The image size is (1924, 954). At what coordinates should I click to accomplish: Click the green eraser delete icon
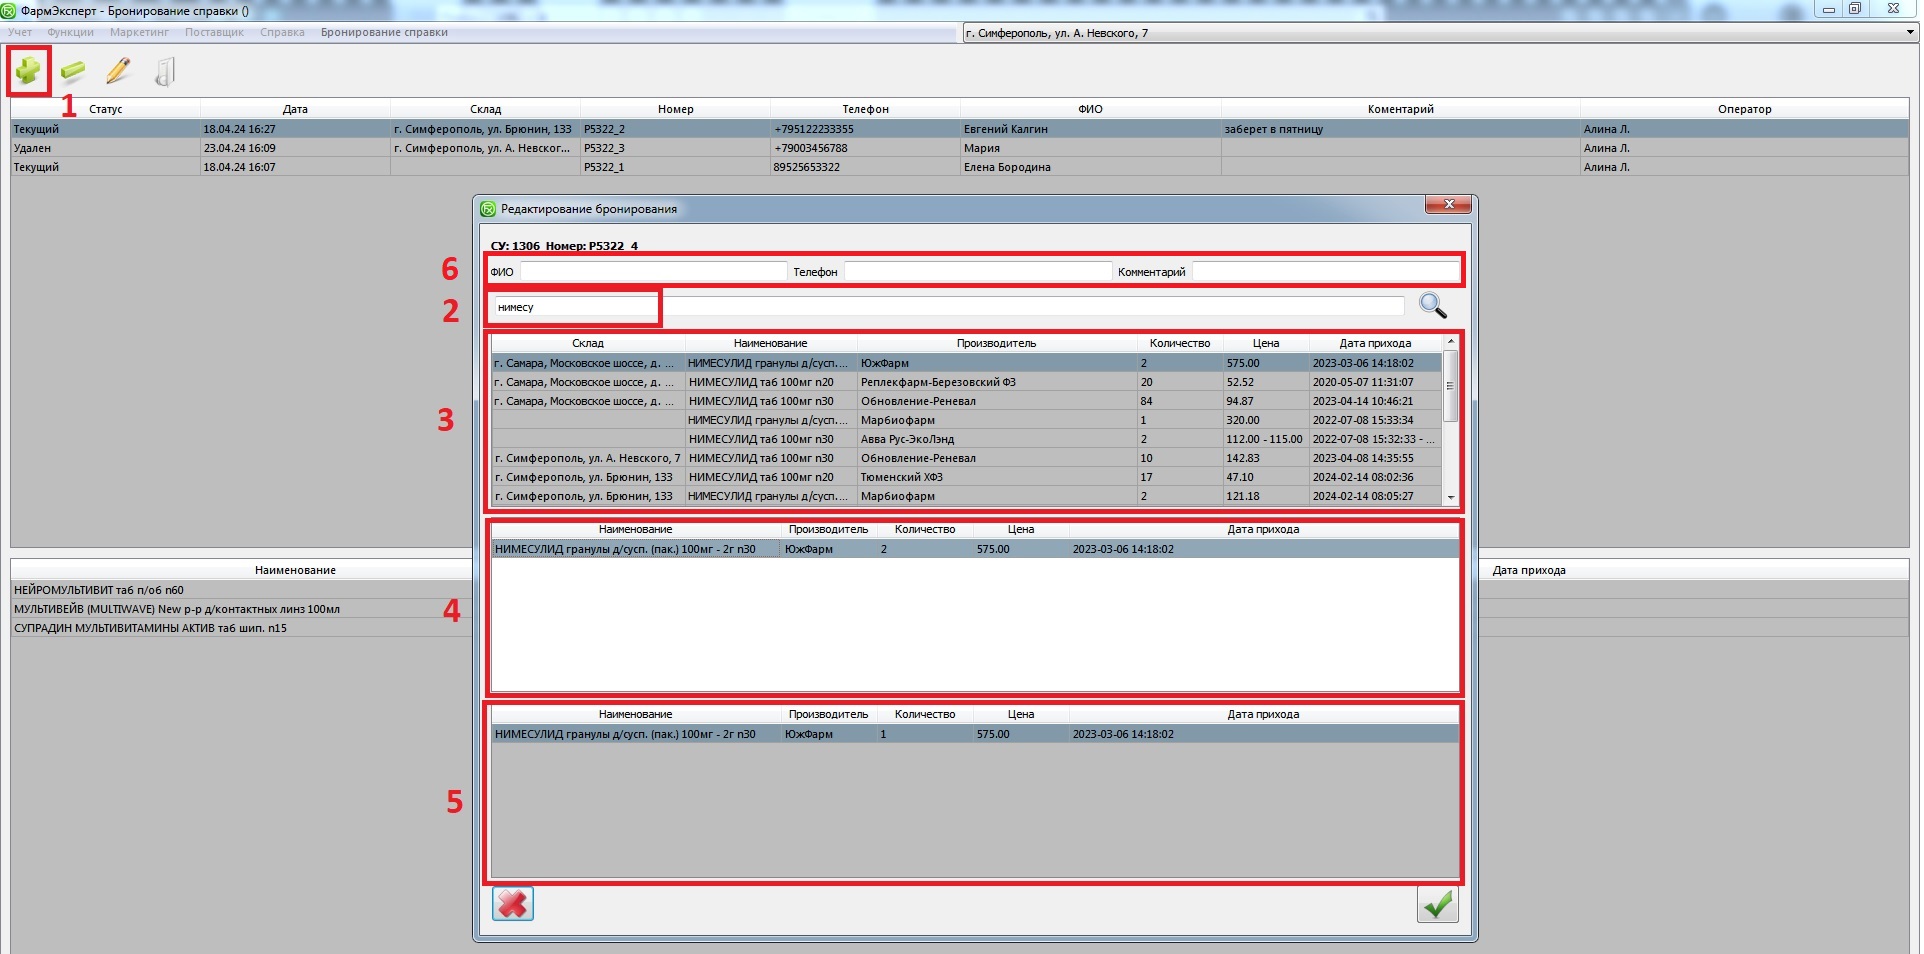tap(73, 71)
